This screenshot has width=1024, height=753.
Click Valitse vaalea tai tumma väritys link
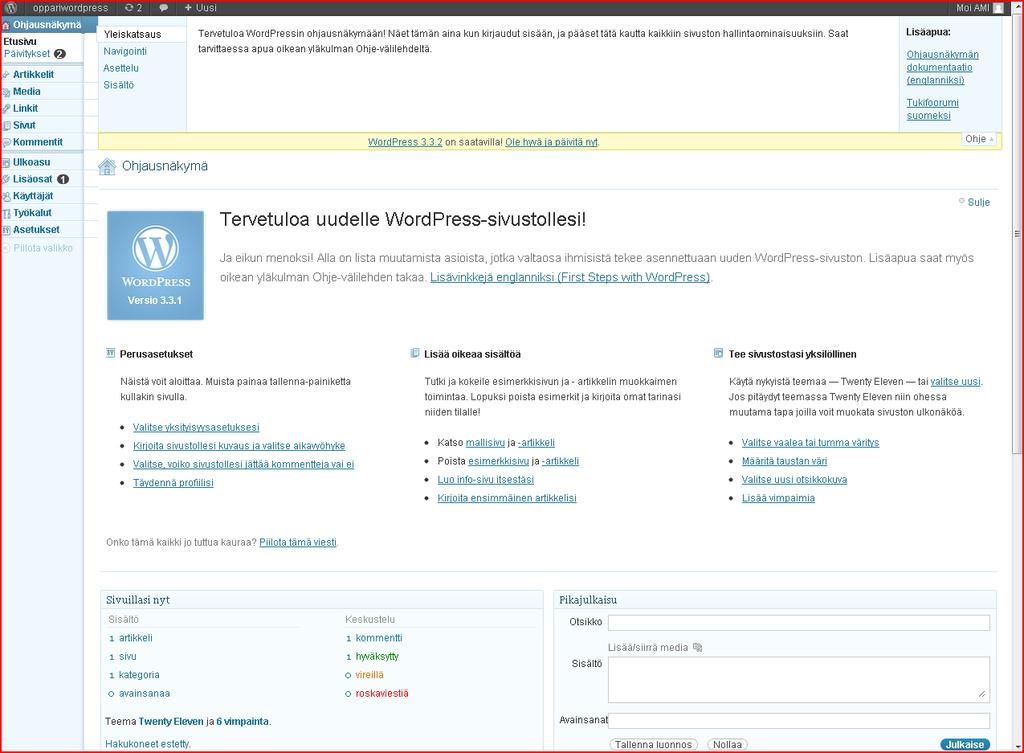pyautogui.click(x=810, y=443)
